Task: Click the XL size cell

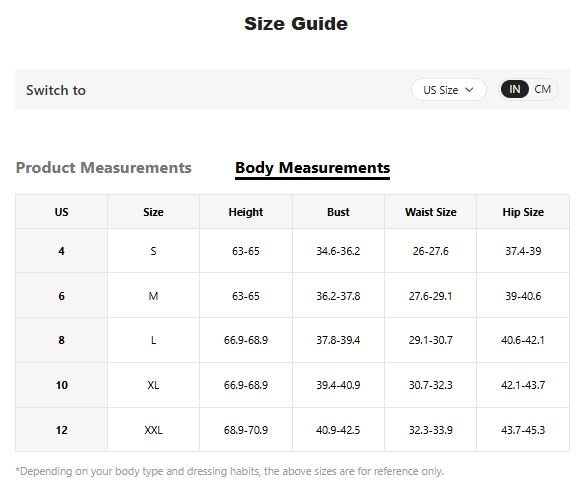Action: tap(153, 385)
